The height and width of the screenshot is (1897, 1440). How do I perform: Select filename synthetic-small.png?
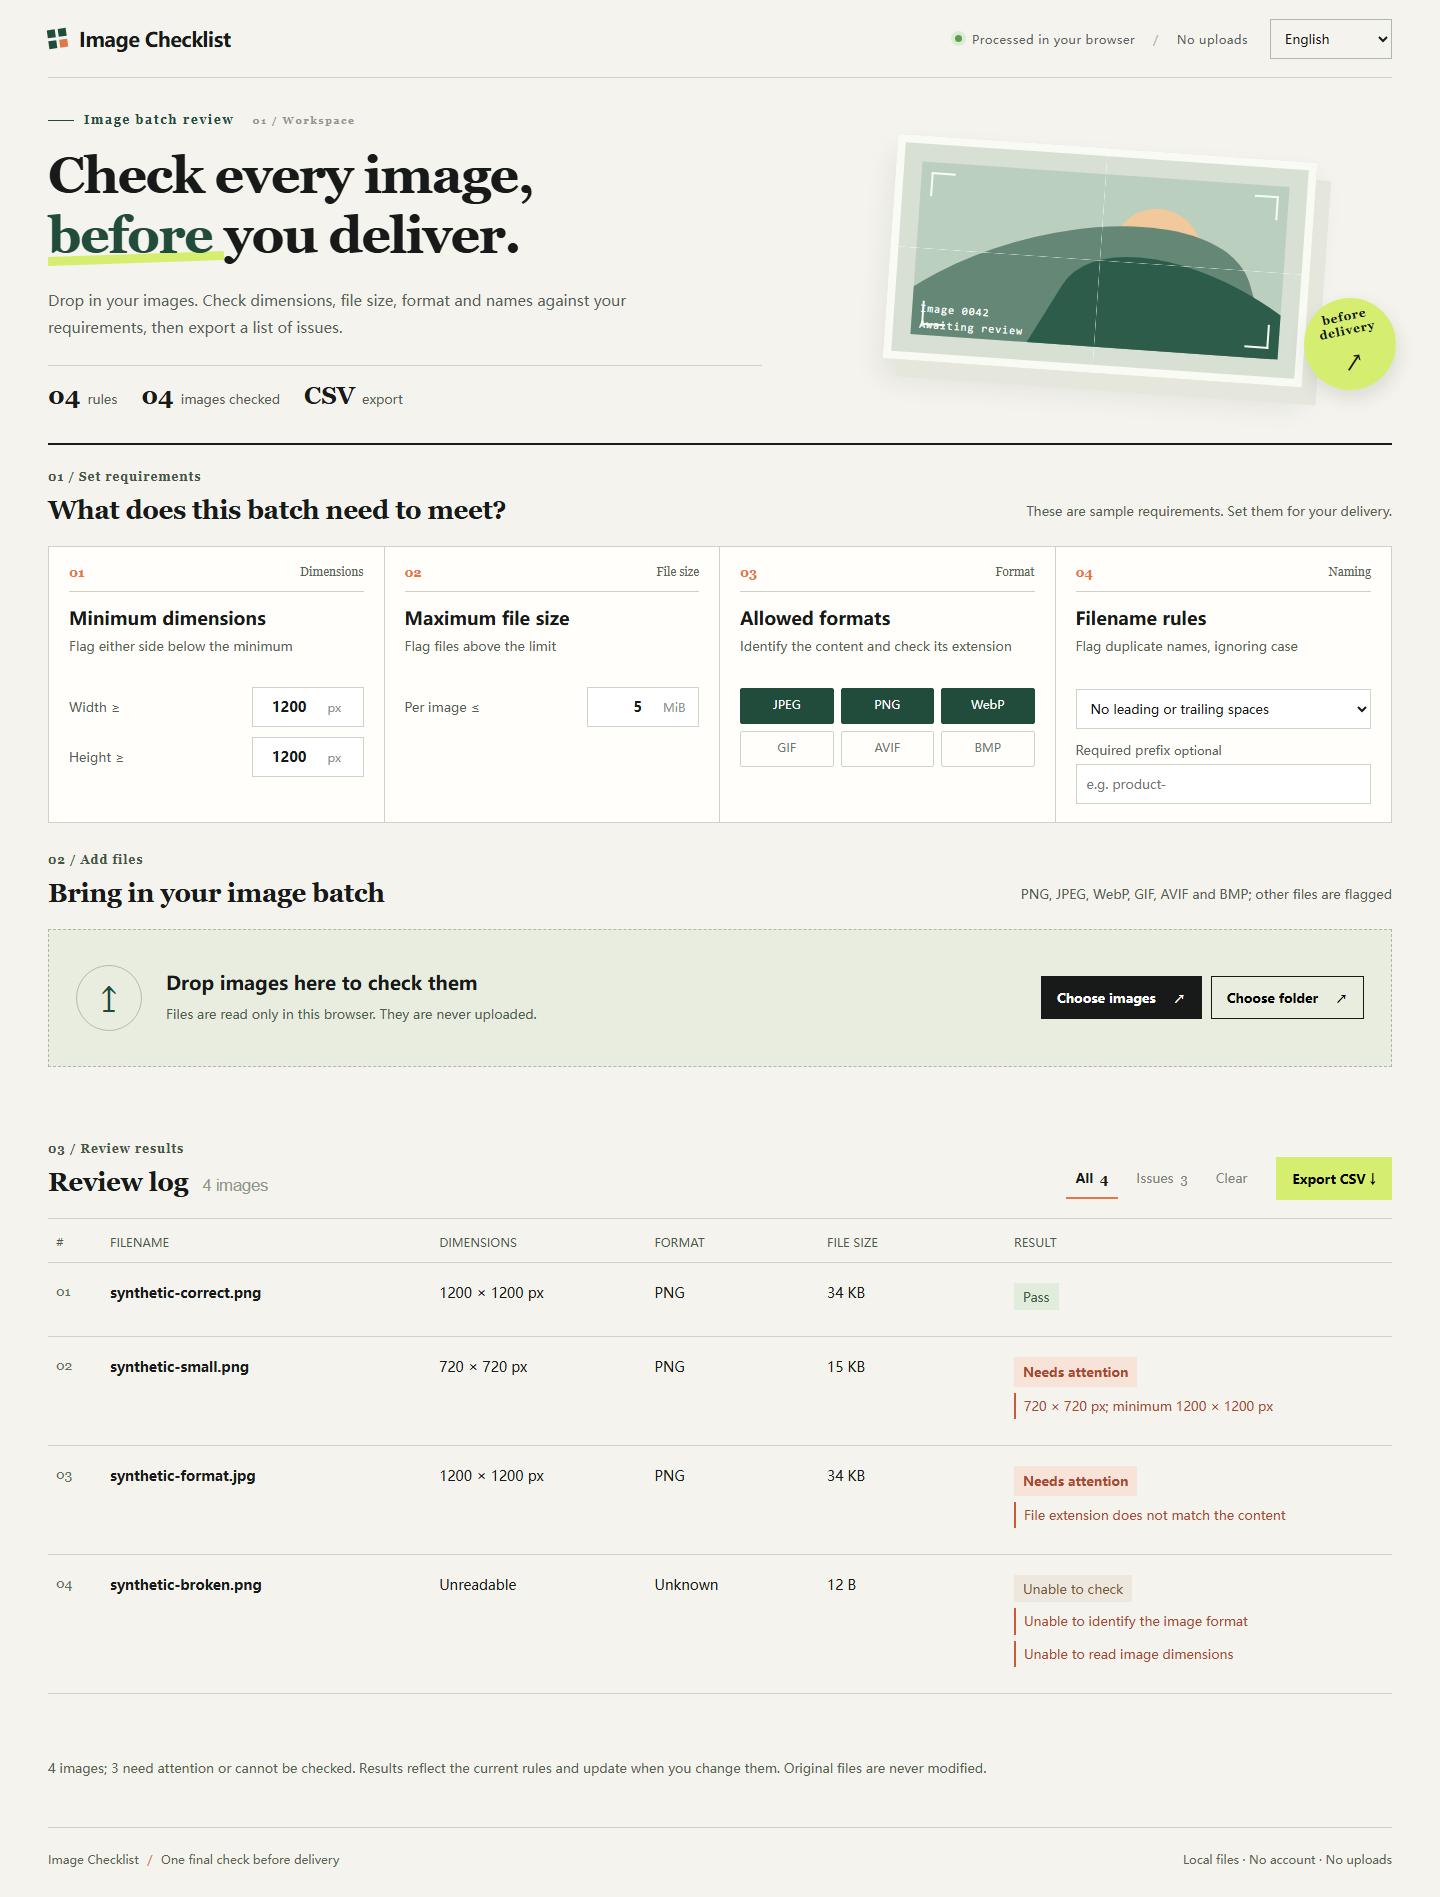tap(179, 1367)
